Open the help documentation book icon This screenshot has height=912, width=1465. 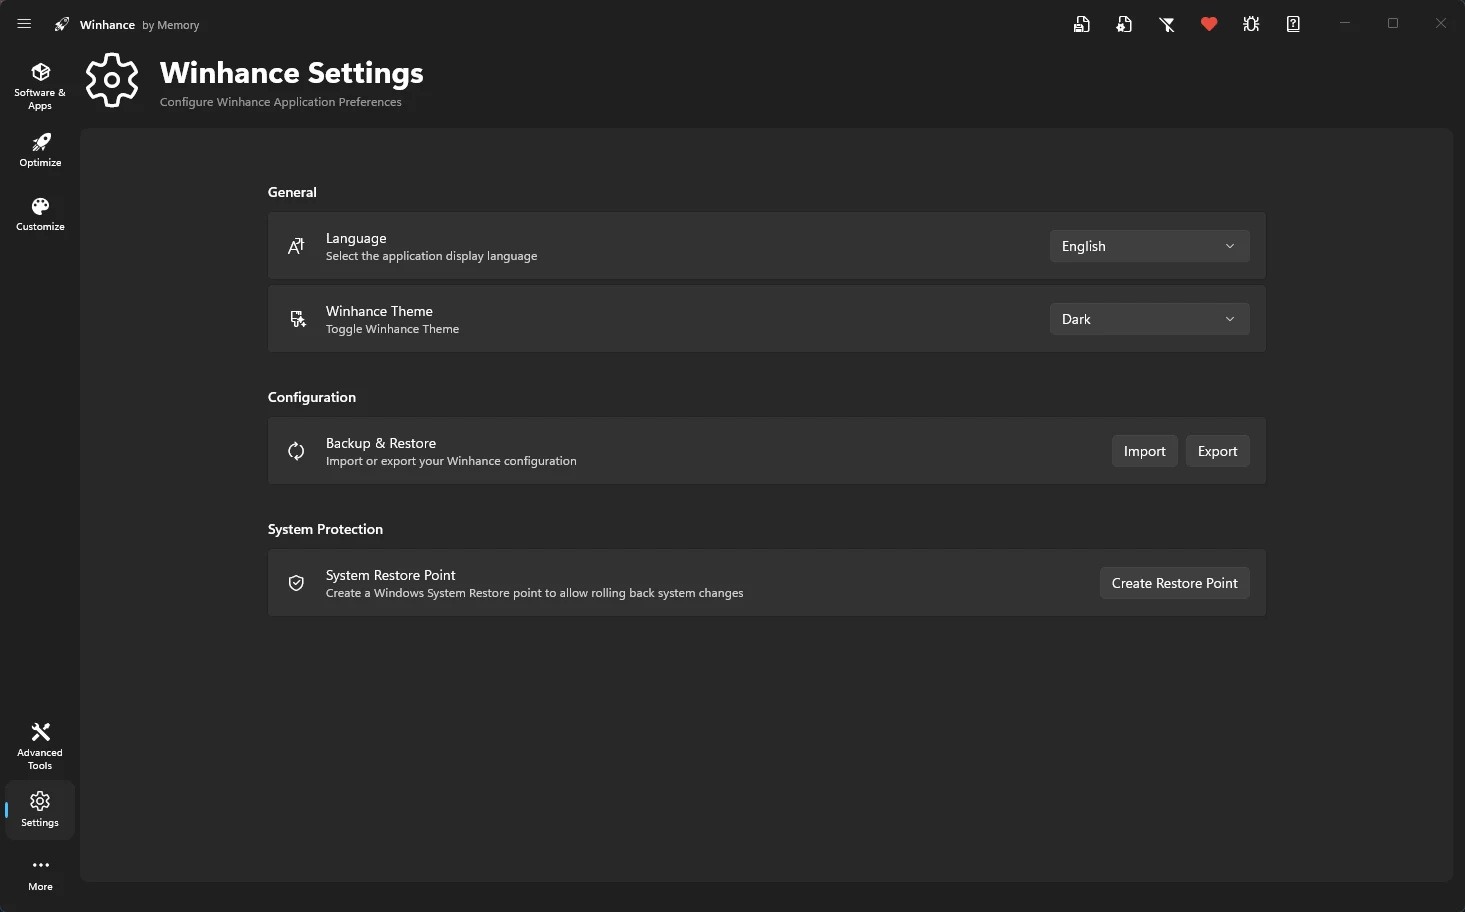pos(1293,24)
